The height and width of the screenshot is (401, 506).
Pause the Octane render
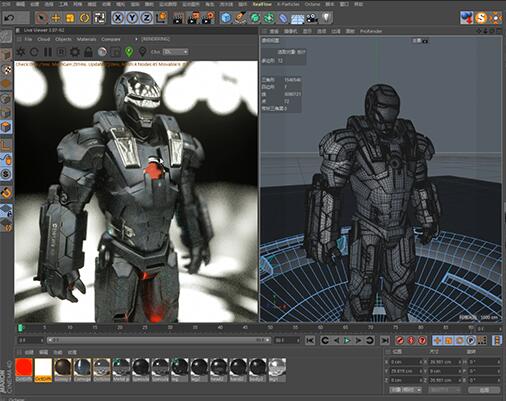(48, 52)
